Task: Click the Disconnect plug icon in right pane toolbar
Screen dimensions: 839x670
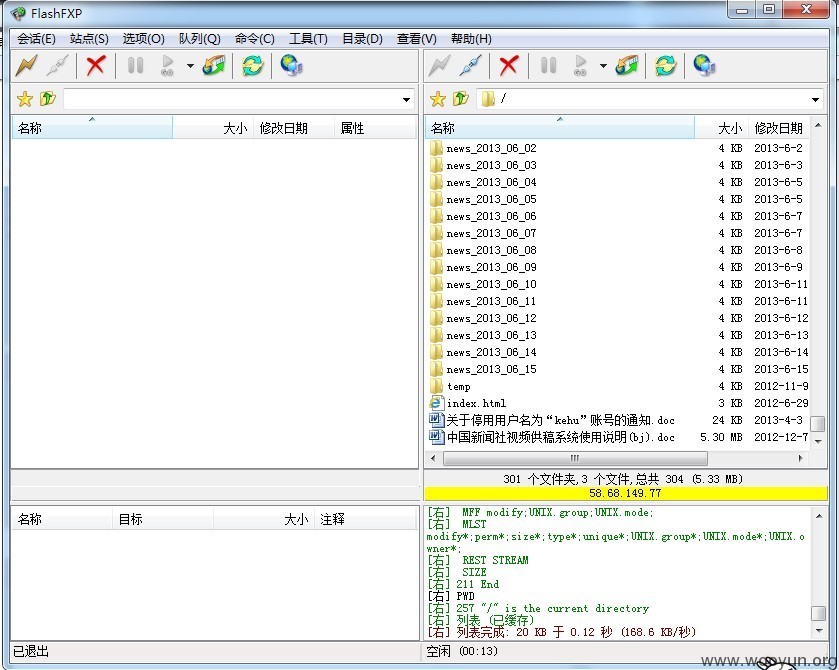Action: point(471,66)
